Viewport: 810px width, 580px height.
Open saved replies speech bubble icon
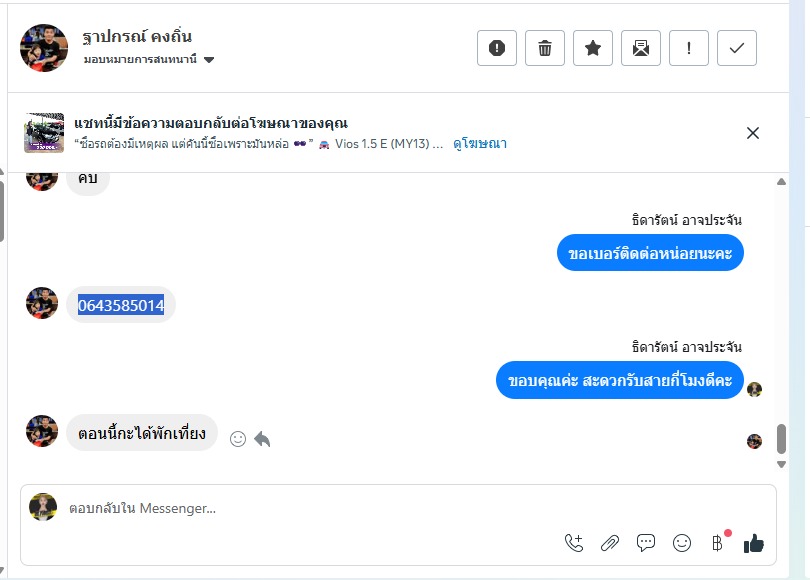[x=646, y=543]
